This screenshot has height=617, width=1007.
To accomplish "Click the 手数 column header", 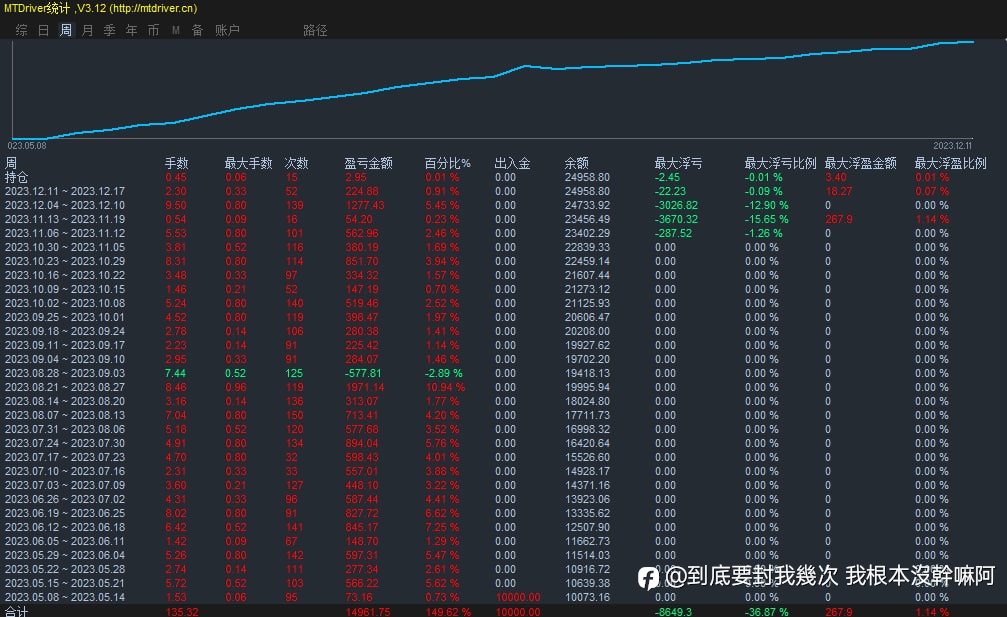I will (177, 163).
